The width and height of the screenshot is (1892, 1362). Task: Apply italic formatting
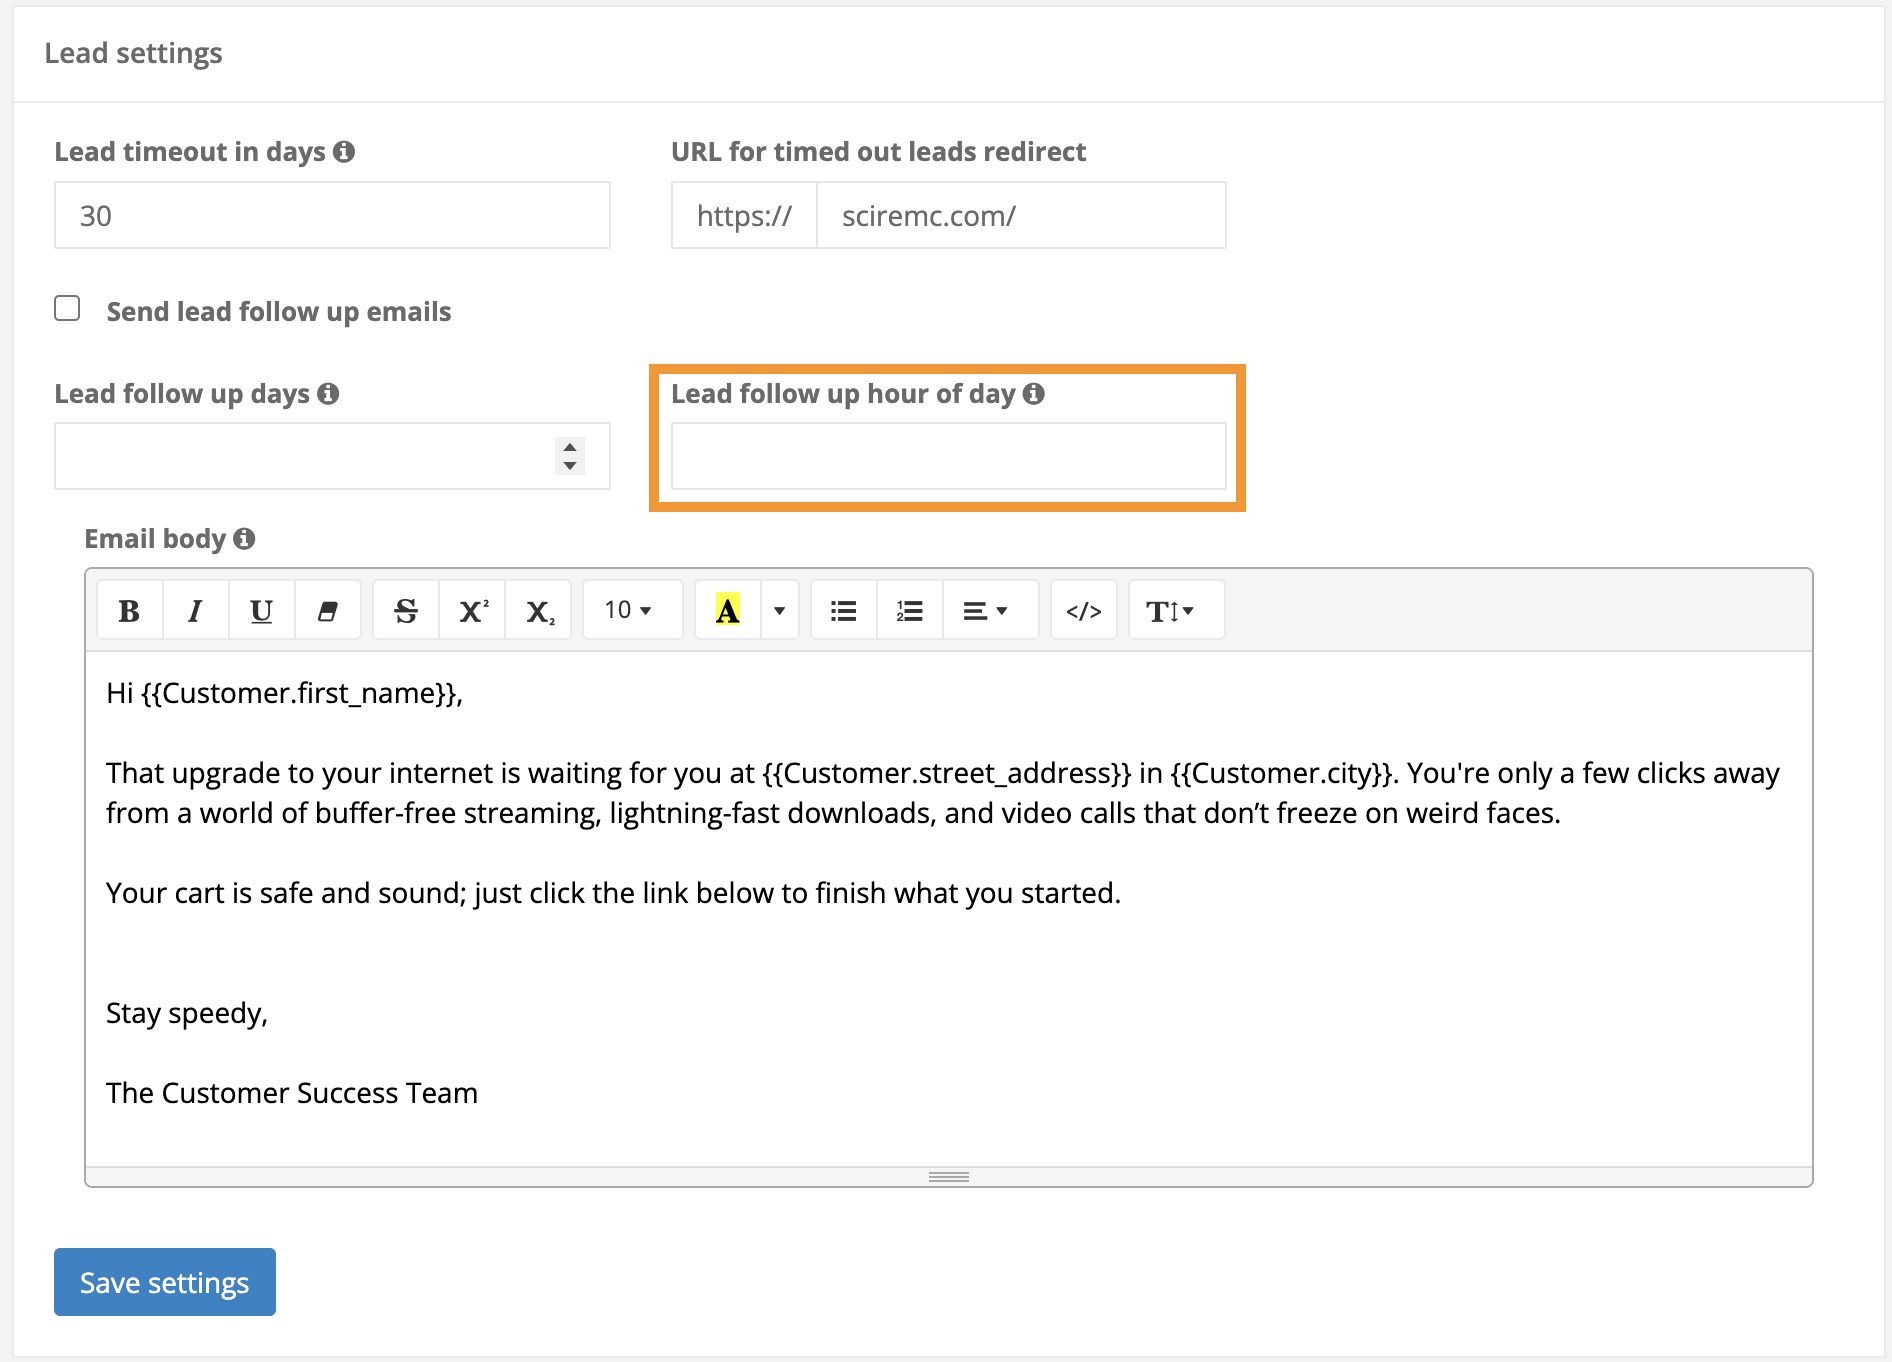click(194, 609)
